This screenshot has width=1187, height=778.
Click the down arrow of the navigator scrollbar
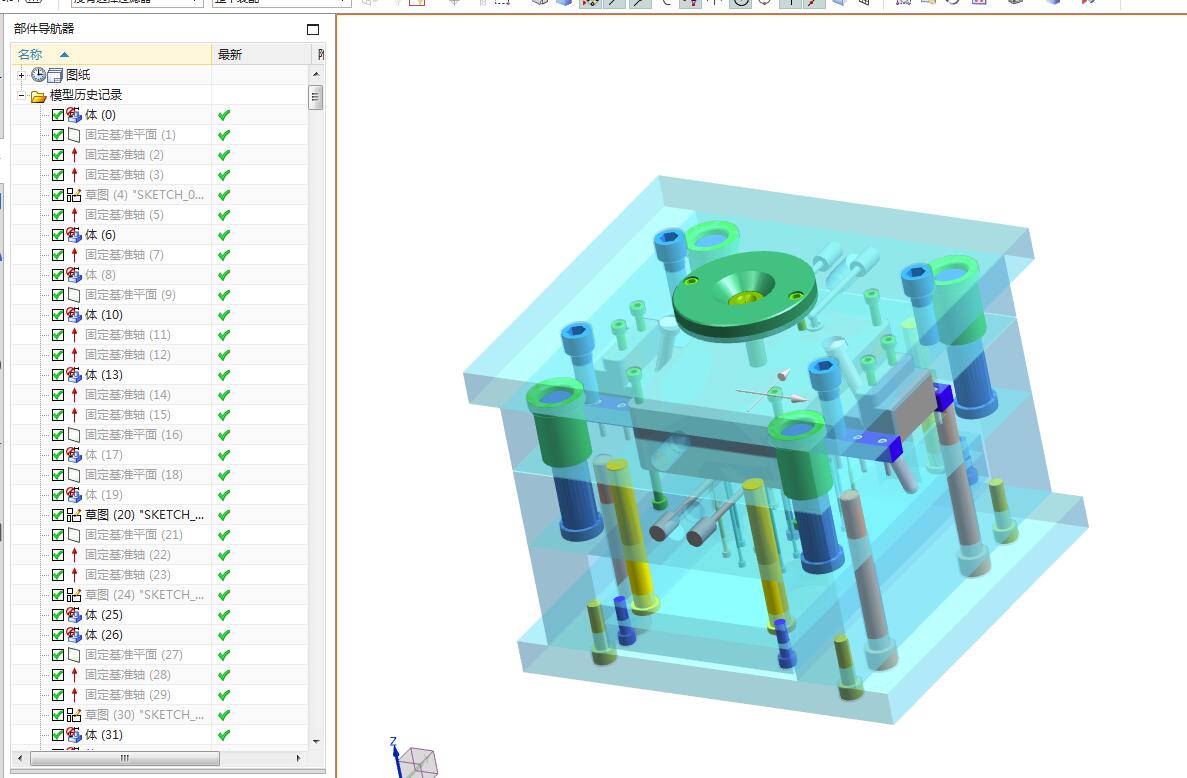point(316,742)
